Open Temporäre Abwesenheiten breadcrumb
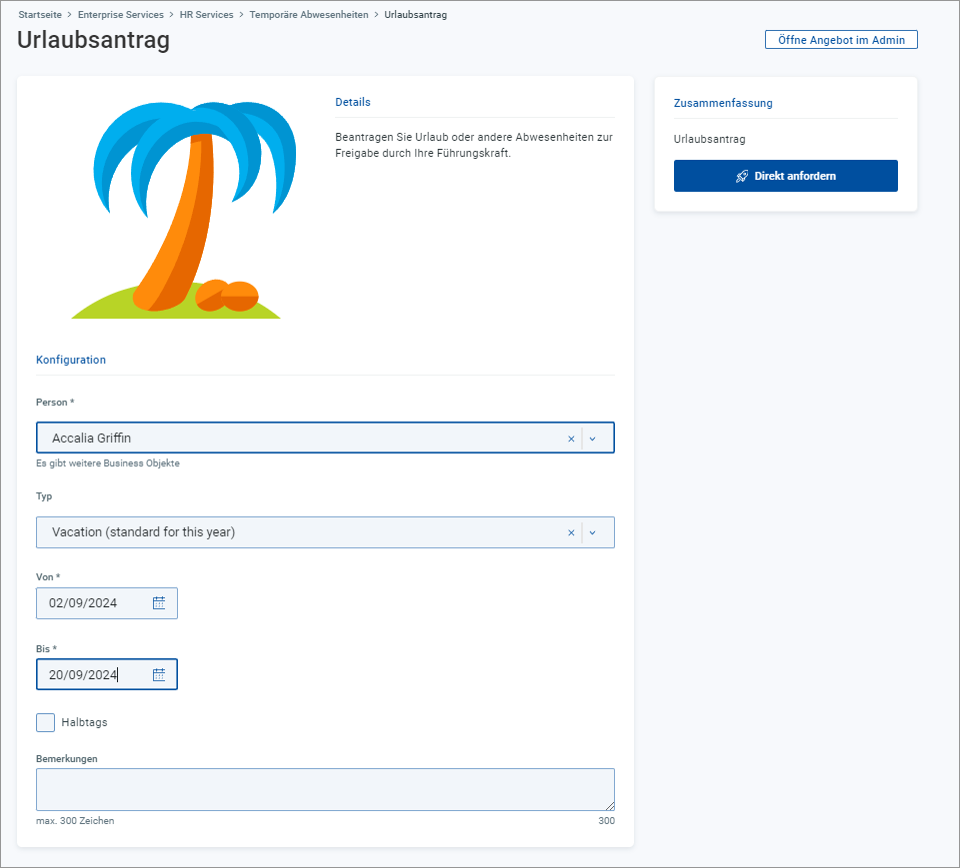960x868 pixels. (x=309, y=15)
